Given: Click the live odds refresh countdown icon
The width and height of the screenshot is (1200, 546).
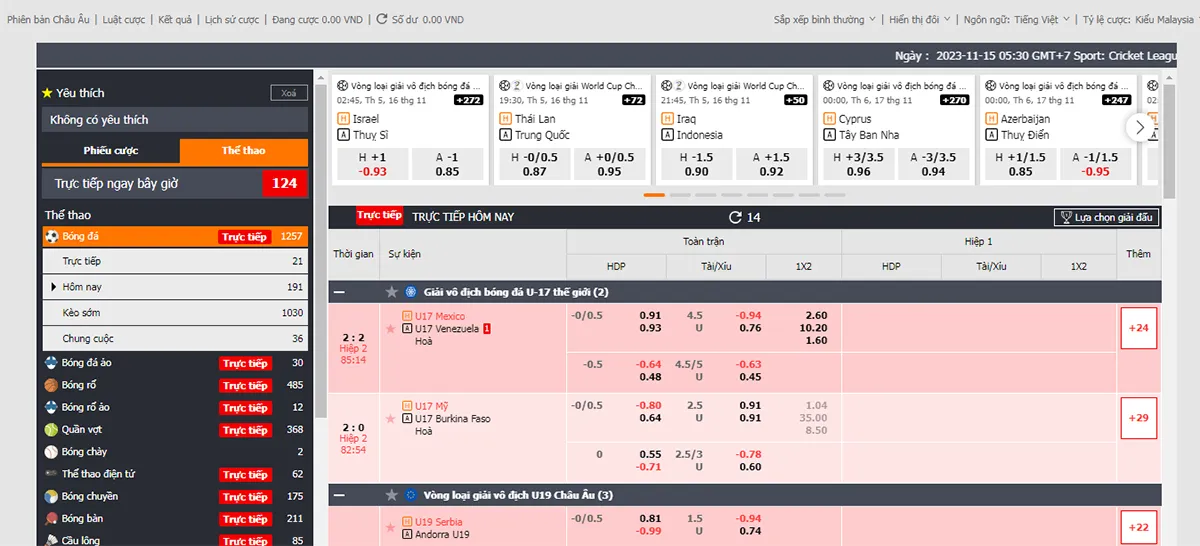Looking at the screenshot, I should [x=735, y=217].
